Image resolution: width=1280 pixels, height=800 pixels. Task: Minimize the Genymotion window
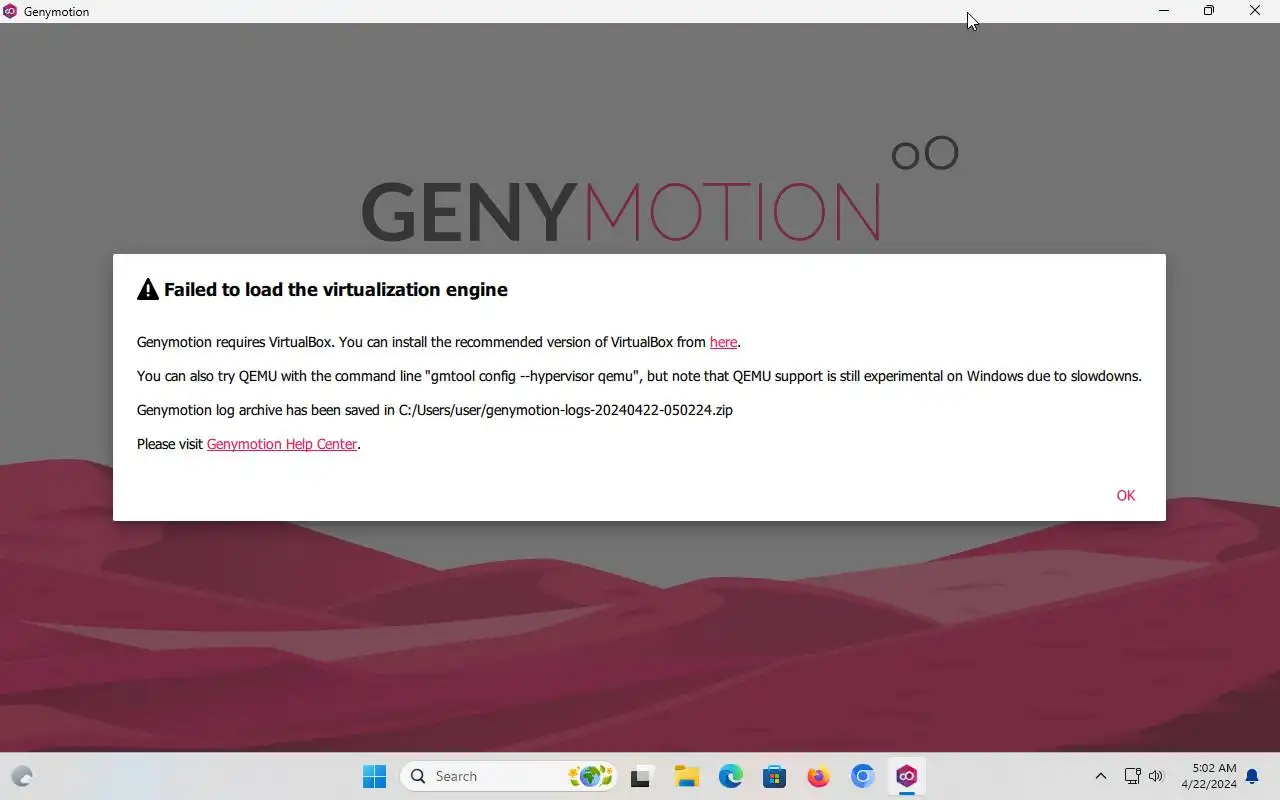click(1164, 11)
